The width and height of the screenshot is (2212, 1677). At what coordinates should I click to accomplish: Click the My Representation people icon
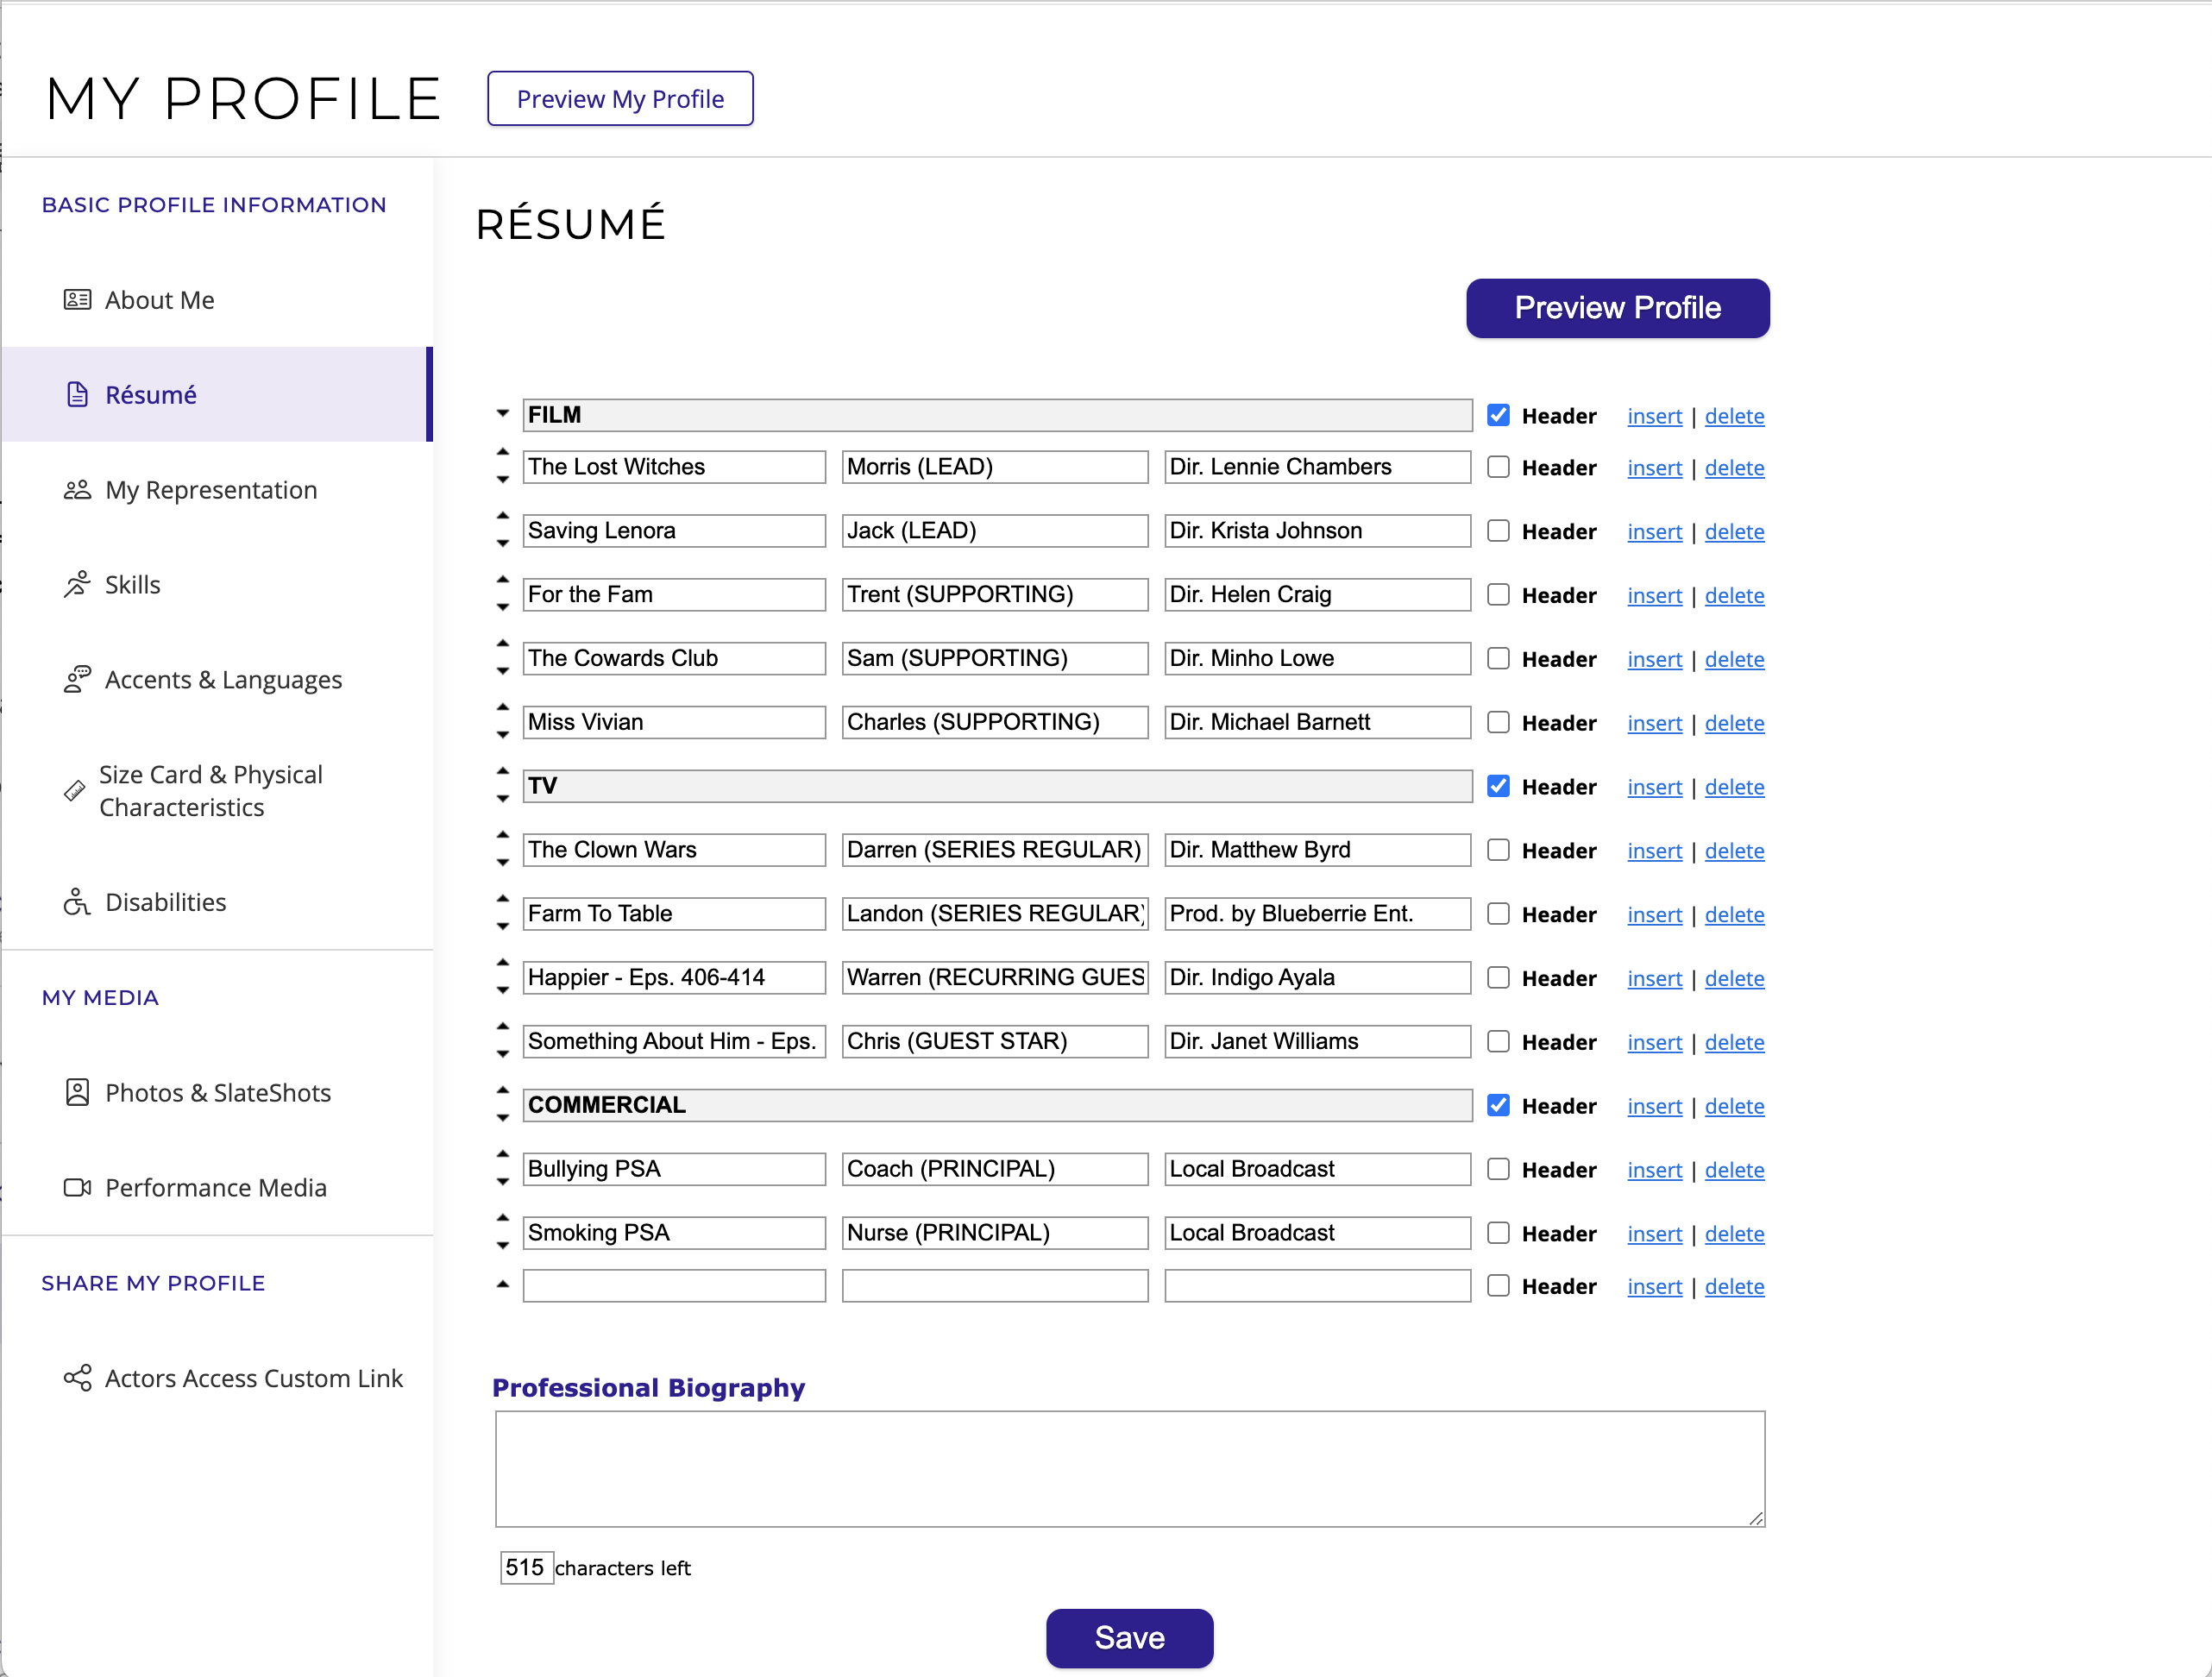pyautogui.click(x=77, y=490)
